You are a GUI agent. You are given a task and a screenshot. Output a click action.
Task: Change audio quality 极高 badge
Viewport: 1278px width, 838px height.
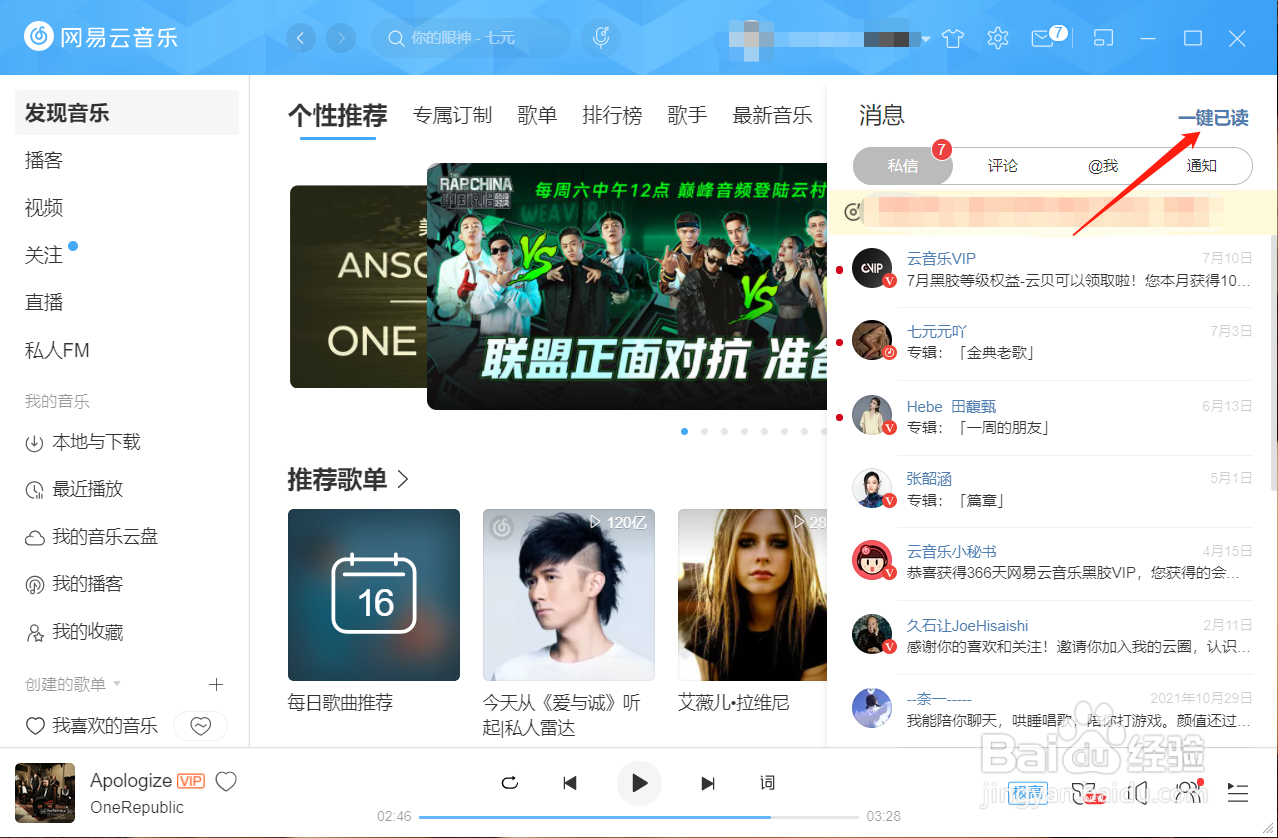(x=1027, y=793)
